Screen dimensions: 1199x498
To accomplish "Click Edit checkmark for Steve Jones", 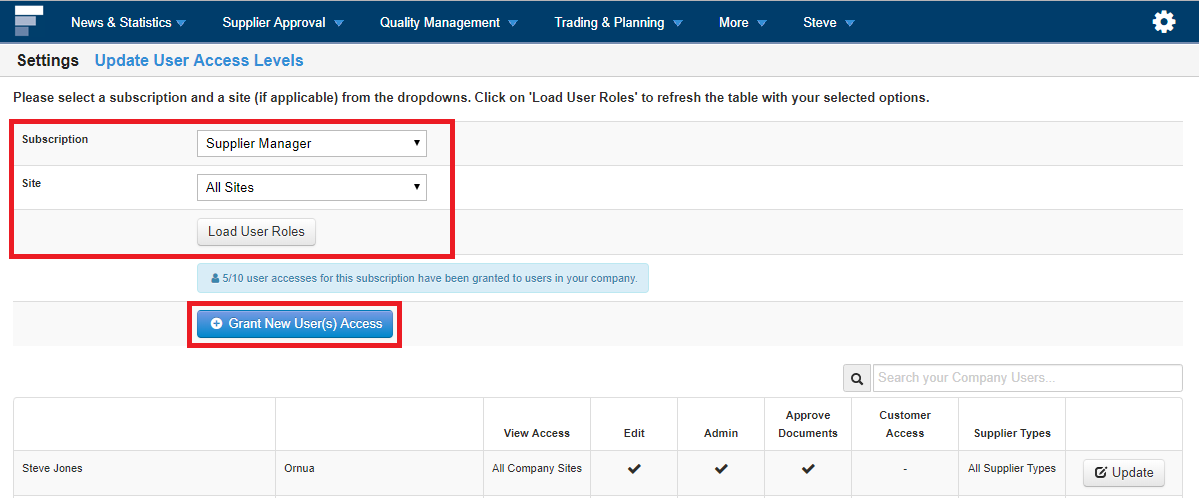I will pyautogui.click(x=634, y=468).
